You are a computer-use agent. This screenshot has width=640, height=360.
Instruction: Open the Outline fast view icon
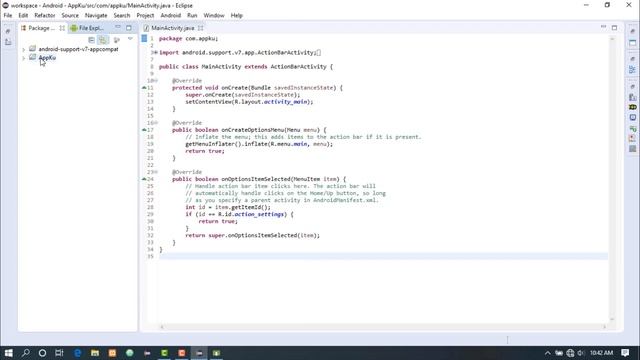point(632,69)
